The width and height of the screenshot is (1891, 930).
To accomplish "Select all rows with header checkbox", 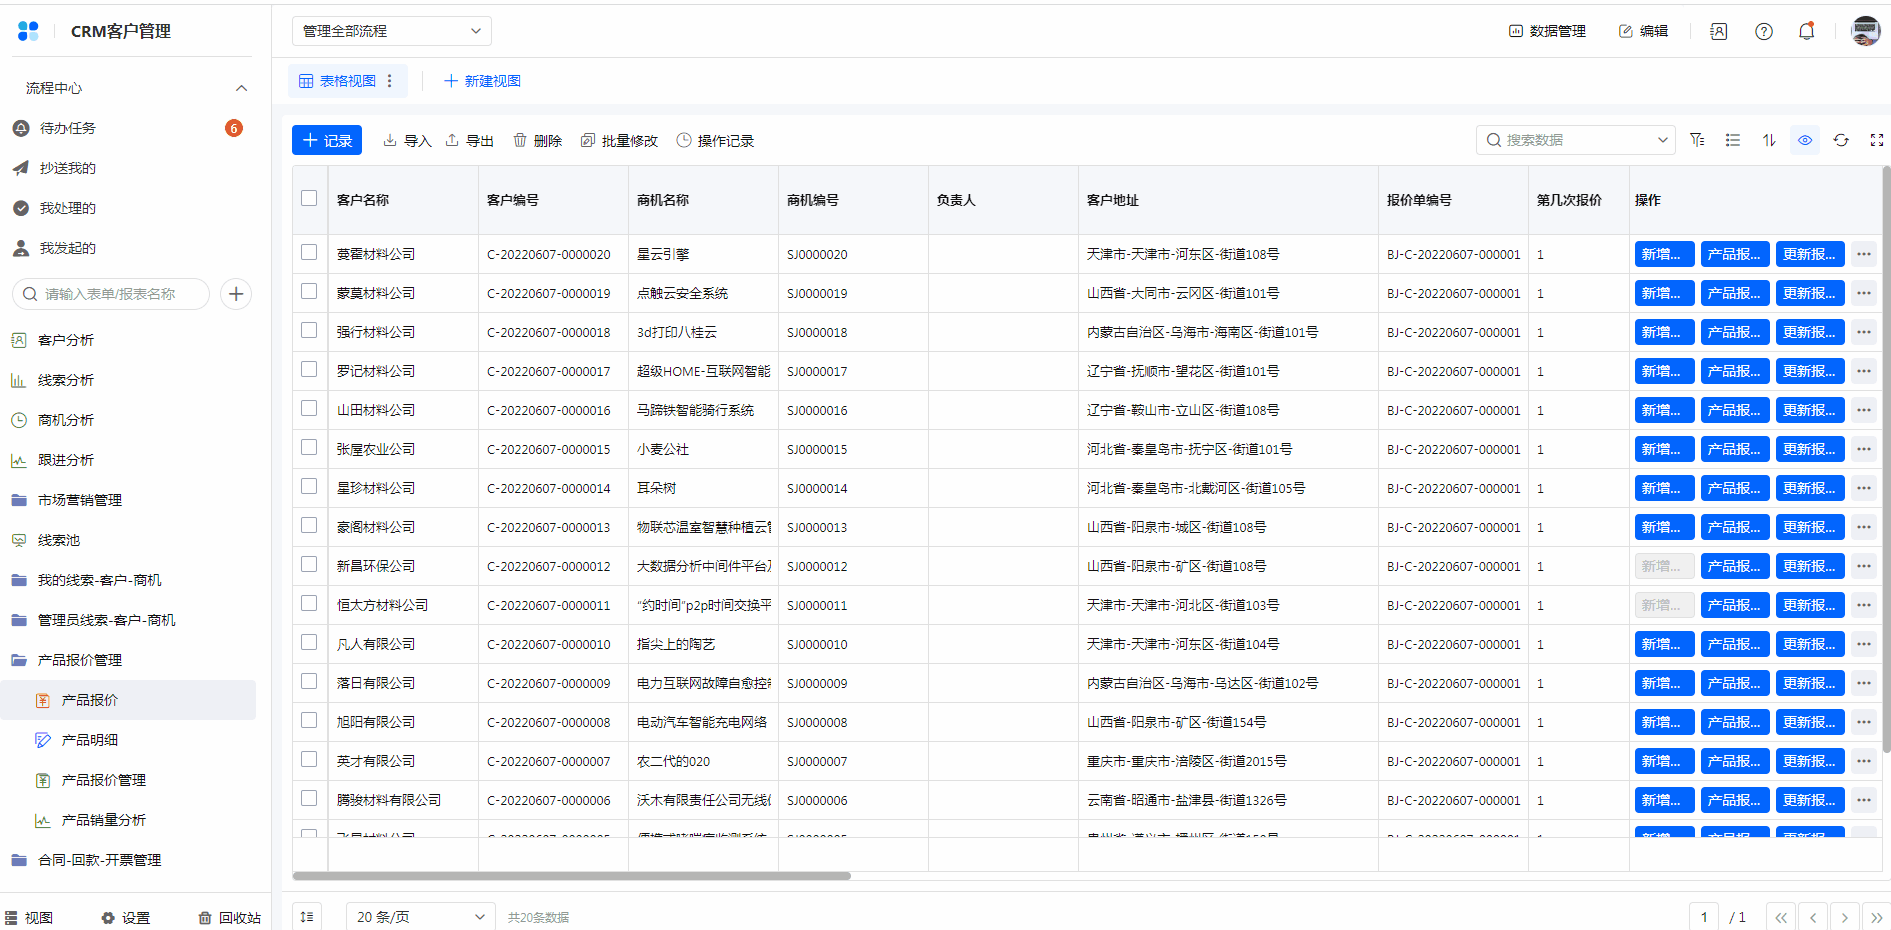I will (309, 199).
